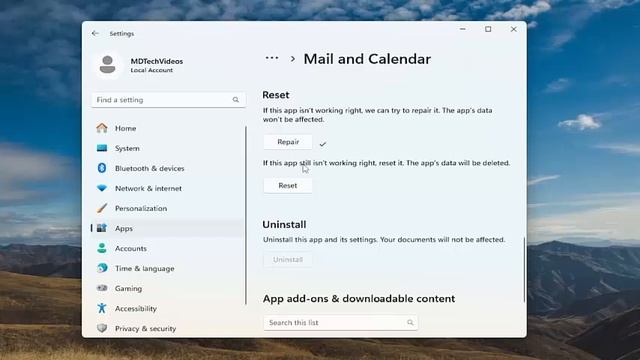Click the Home house icon
Screen dimensions: 640x360
(102, 128)
